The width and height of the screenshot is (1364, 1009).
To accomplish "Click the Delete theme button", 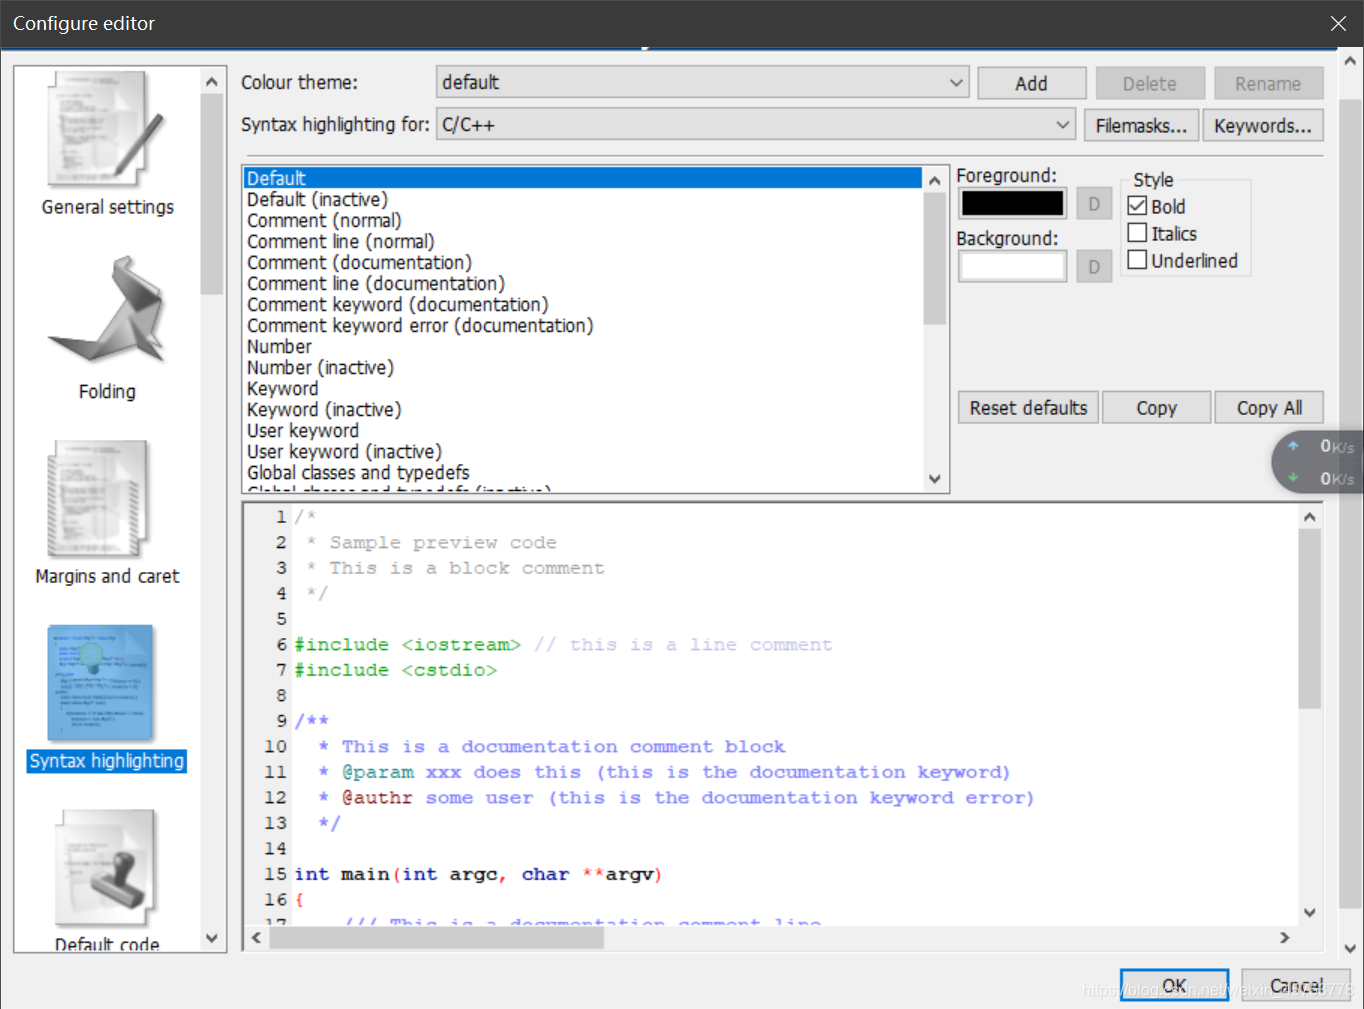I will click(x=1149, y=83).
